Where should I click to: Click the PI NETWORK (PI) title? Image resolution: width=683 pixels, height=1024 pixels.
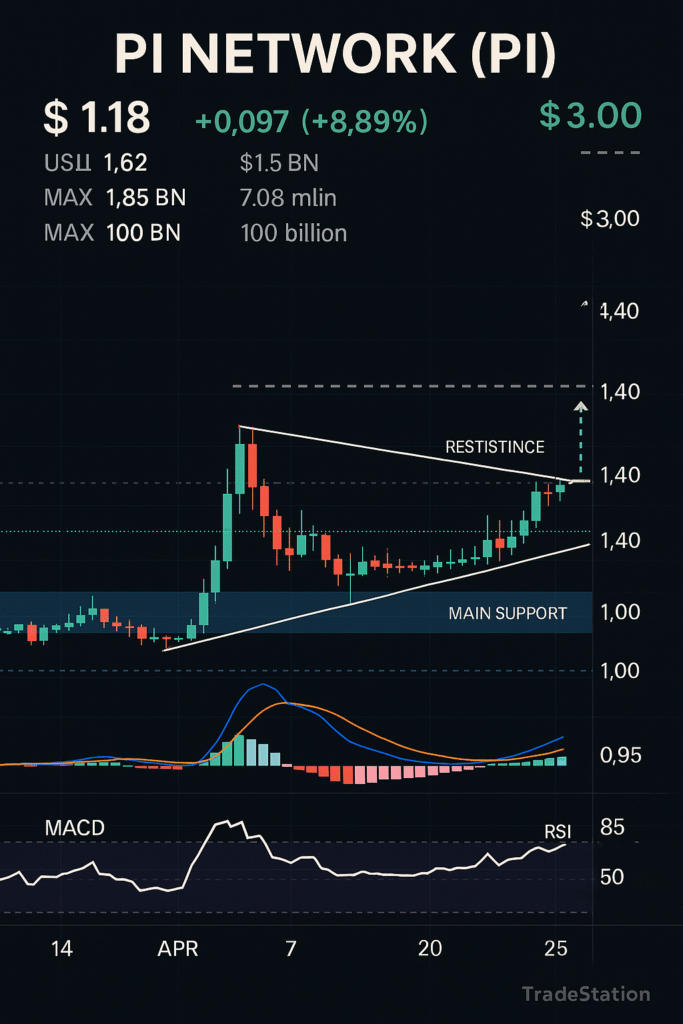click(336, 54)
